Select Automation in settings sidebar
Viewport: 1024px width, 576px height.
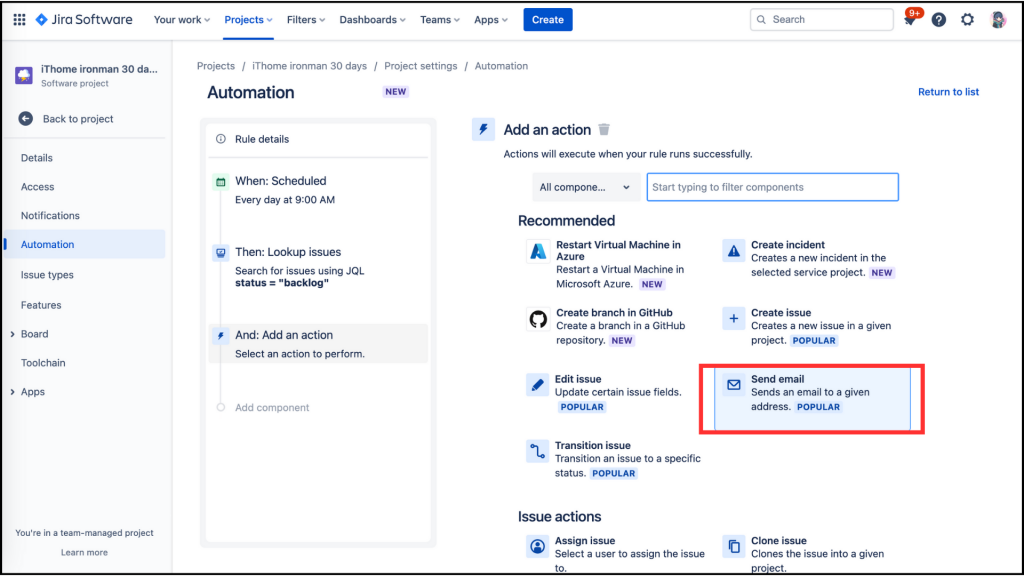[85, 244]
